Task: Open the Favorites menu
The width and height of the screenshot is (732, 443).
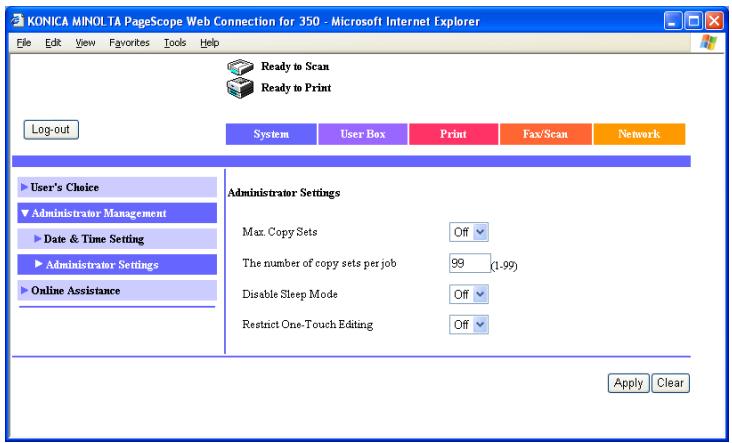Action: (129, 43)
